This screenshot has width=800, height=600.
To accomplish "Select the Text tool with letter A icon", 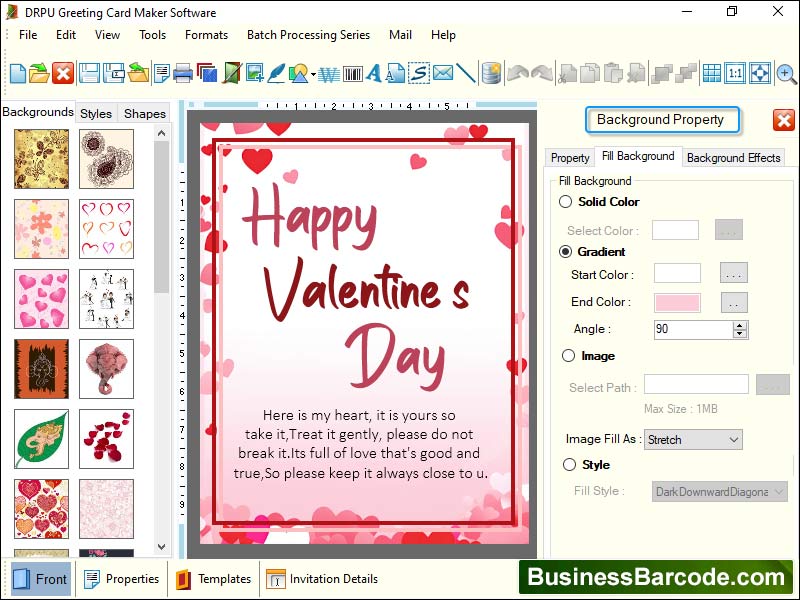I will (375, 73).
